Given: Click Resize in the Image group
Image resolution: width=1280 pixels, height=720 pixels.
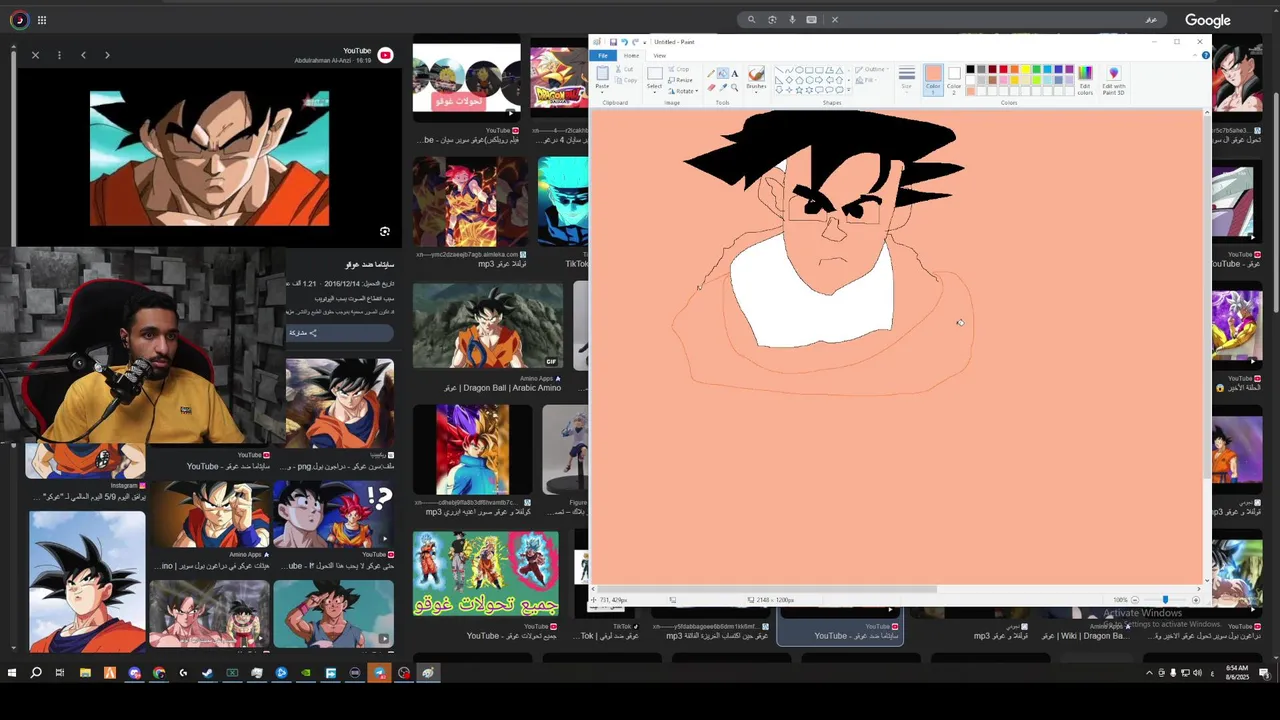Looking at the screenshot, I should coord(680,80).
